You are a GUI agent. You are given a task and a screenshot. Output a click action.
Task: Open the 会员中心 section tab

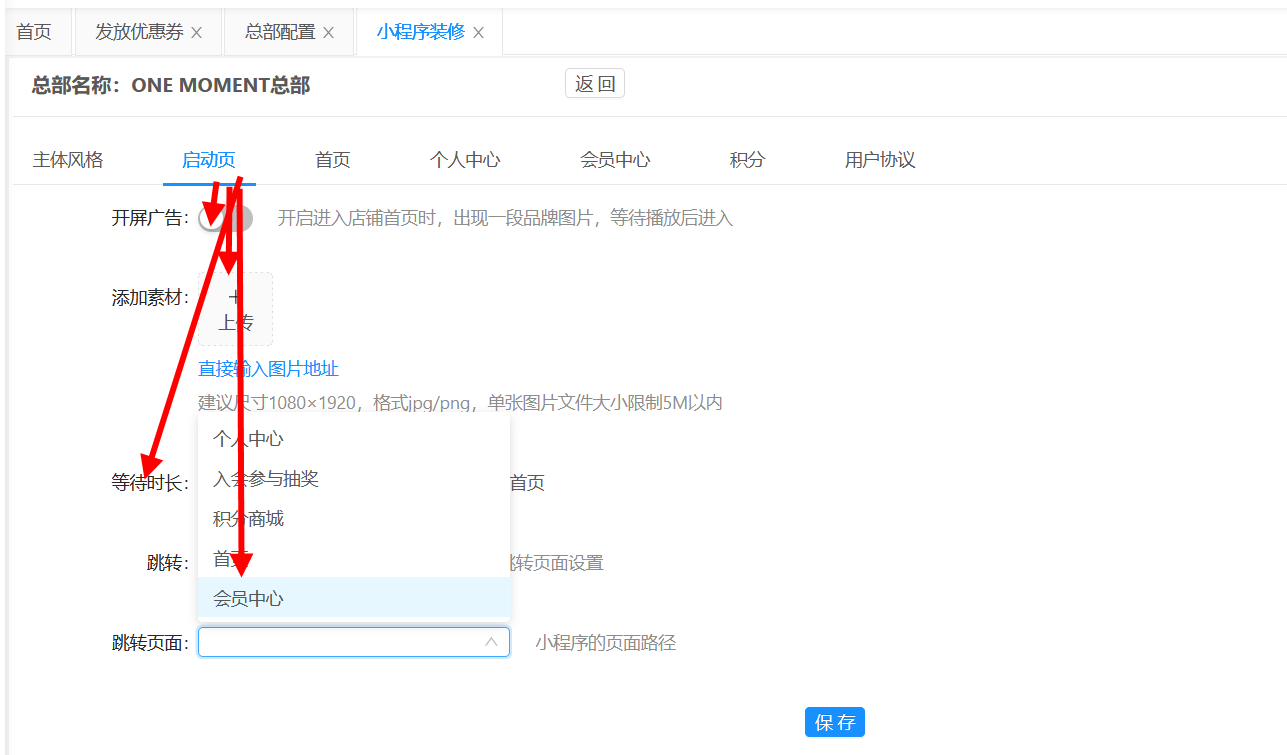click(x=615, y=160)
